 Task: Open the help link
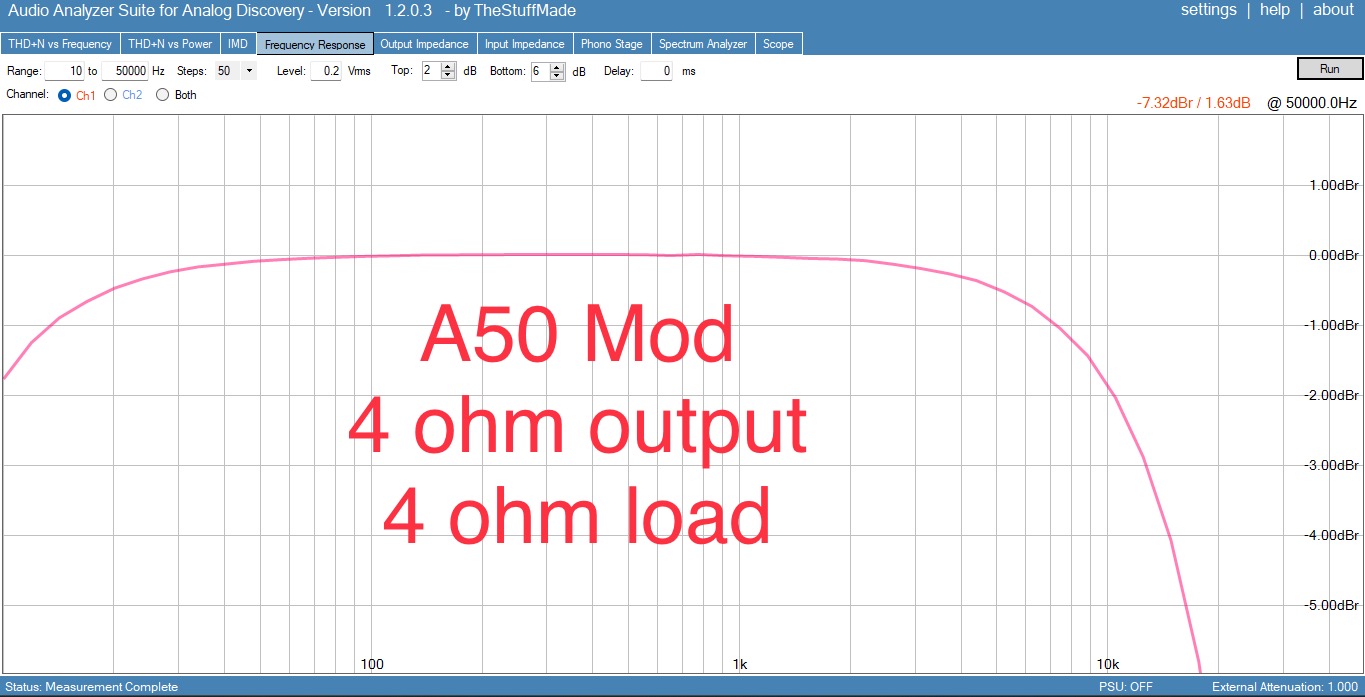click(1274, 10)
